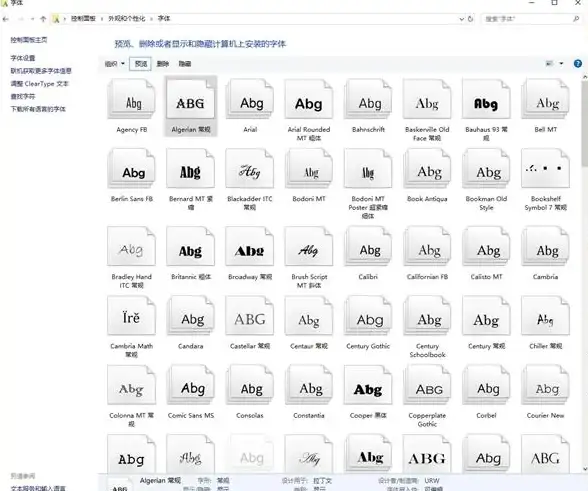The width and height of the screenshot is (588, 491).
Task: Open Font settings link in sidebar
Action: (23, 58)
